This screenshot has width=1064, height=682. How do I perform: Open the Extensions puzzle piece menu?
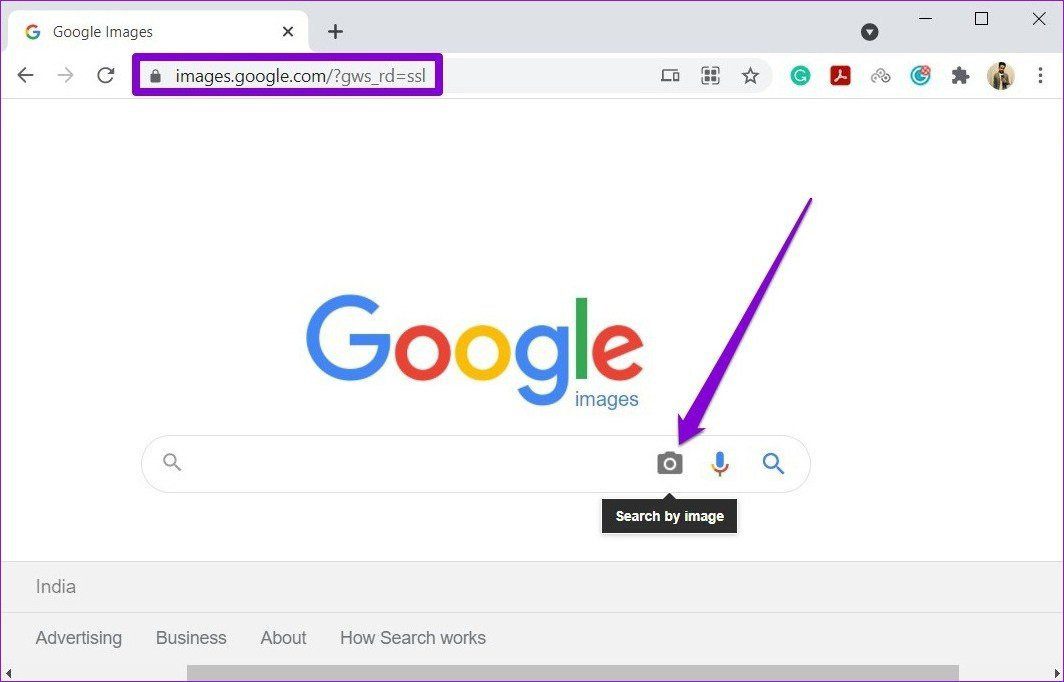pos(960,76)
